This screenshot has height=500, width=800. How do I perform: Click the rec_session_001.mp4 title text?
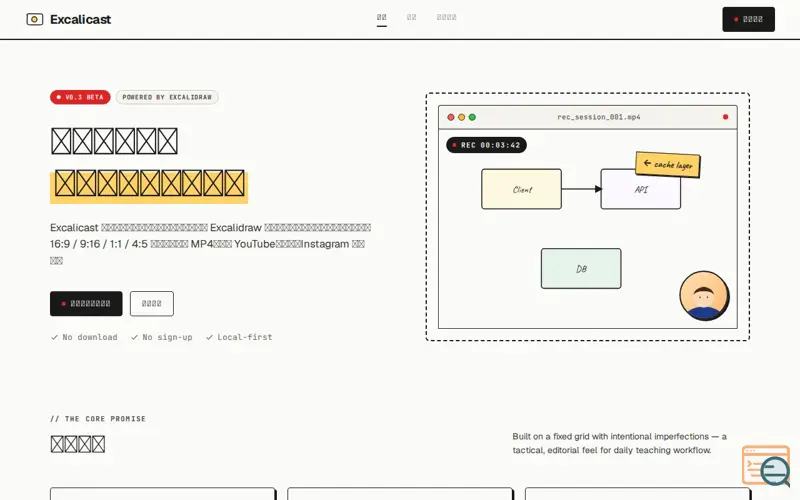coord(598,117)
